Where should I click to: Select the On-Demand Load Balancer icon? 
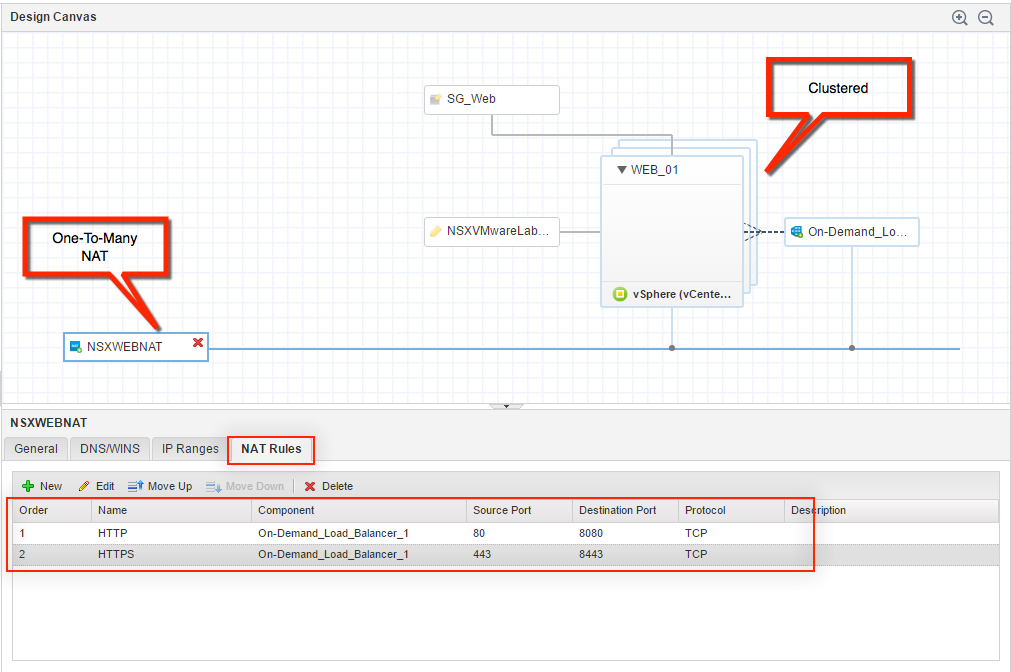(796, 231)
